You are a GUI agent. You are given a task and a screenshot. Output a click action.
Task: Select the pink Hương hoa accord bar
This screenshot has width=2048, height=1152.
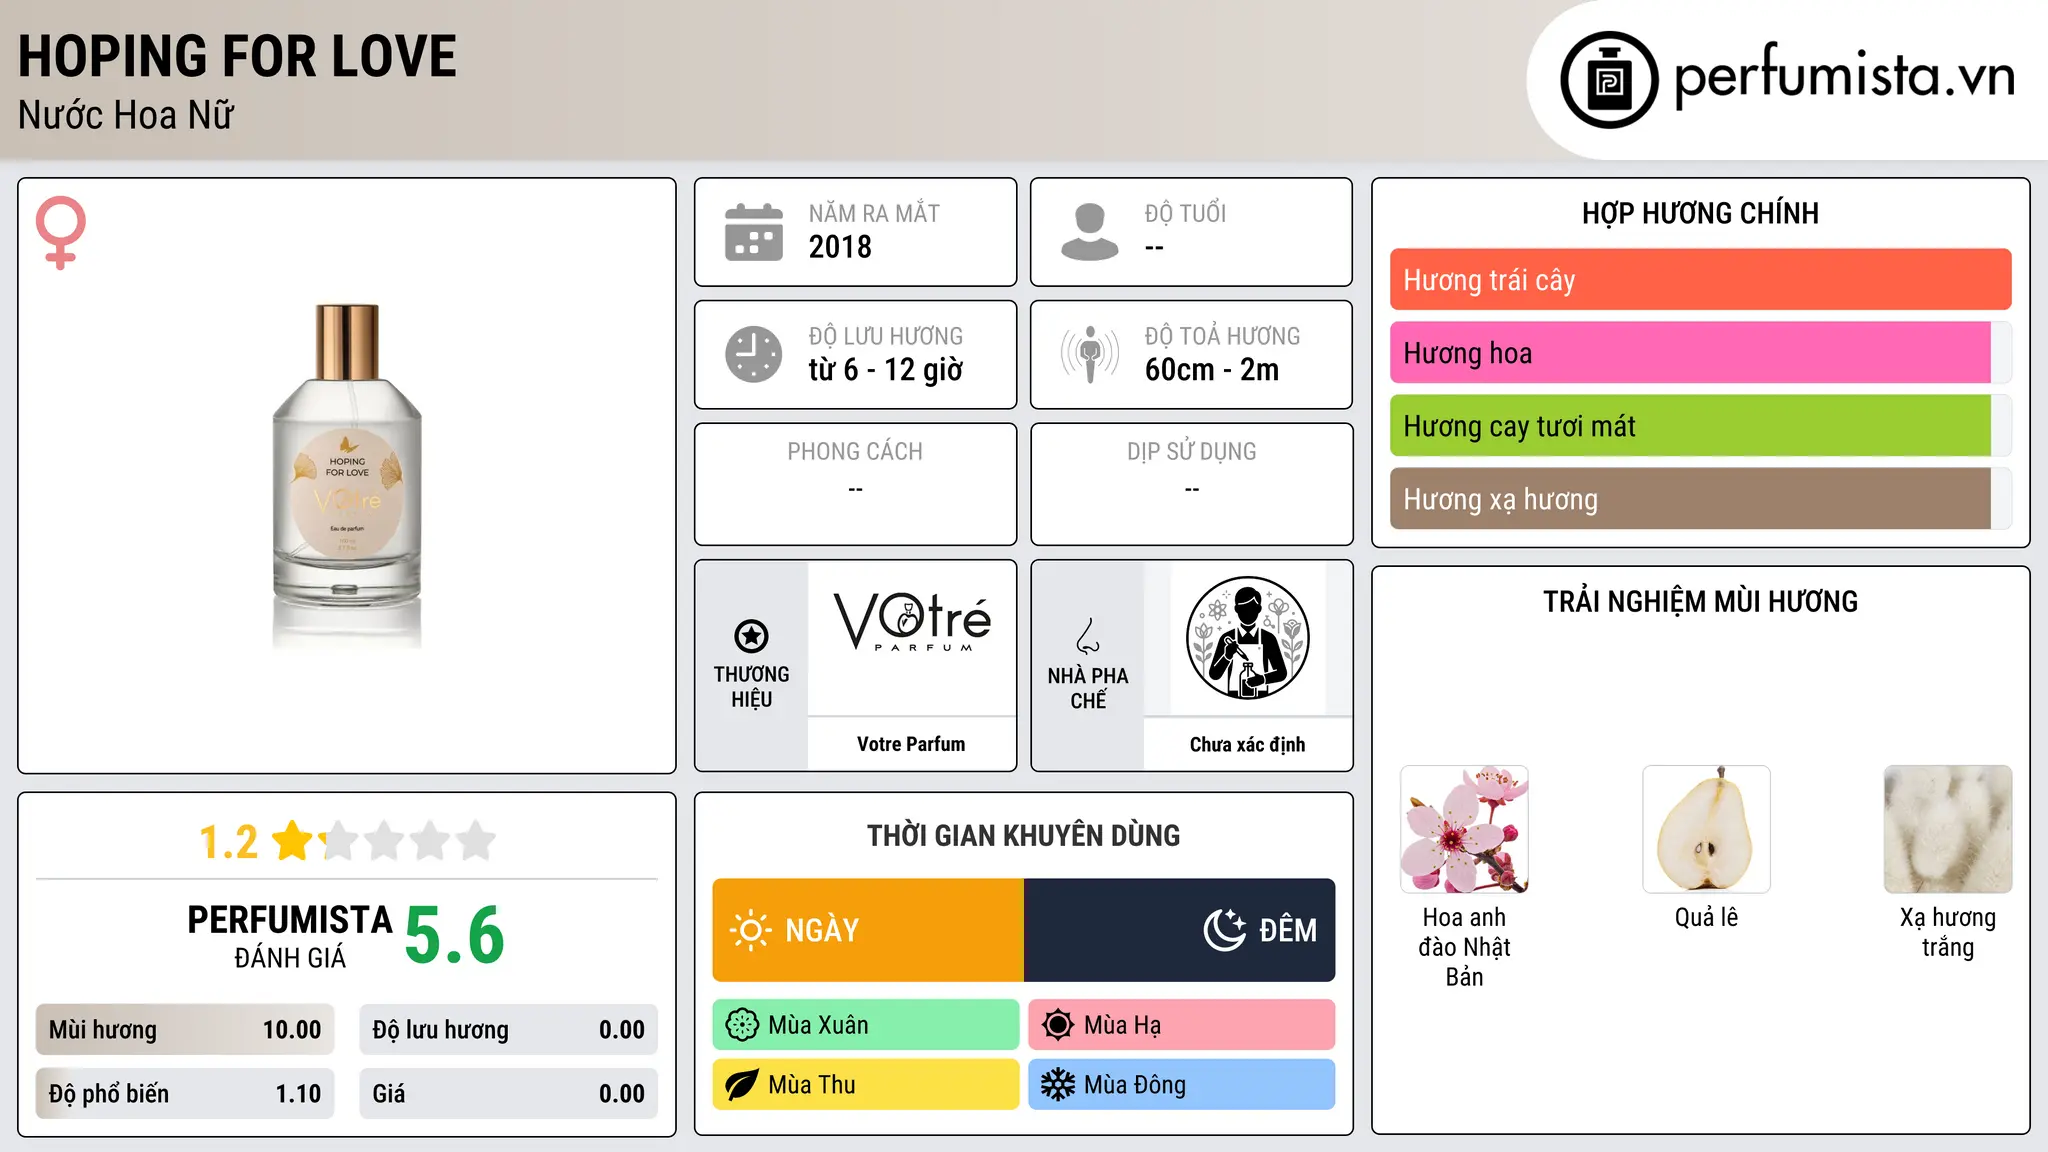[x=1700, y=353]
